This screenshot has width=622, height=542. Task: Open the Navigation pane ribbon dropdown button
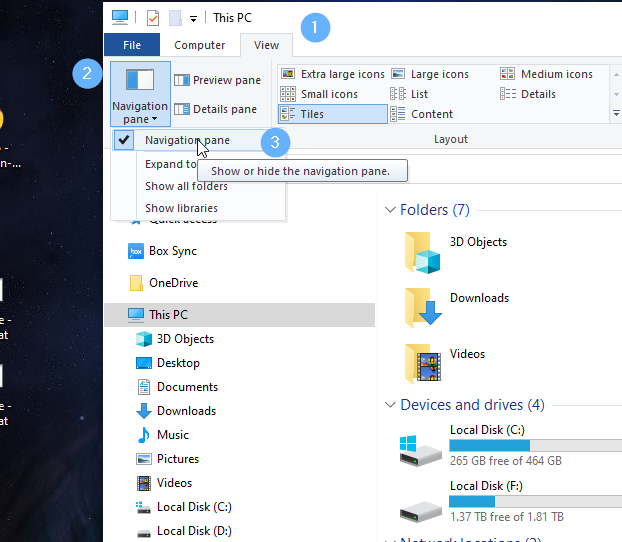pos(140,94)
